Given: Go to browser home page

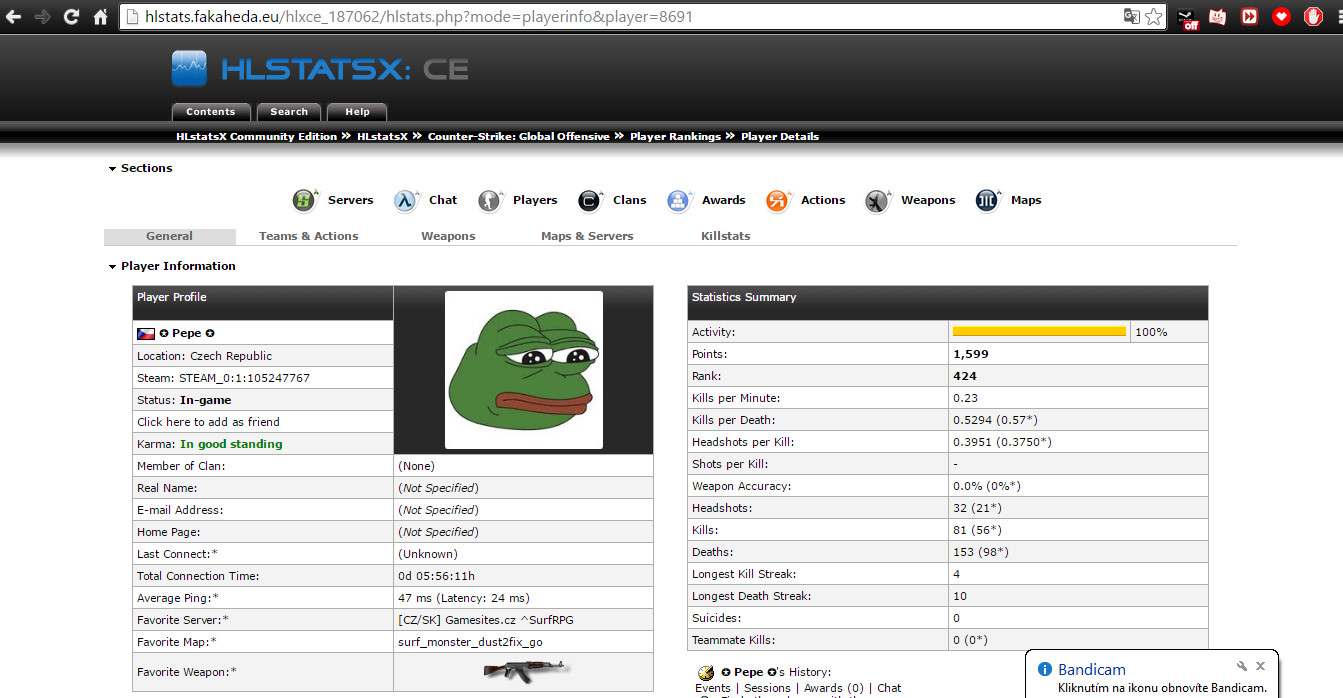Looking at the screenshot, I should 100,17.
